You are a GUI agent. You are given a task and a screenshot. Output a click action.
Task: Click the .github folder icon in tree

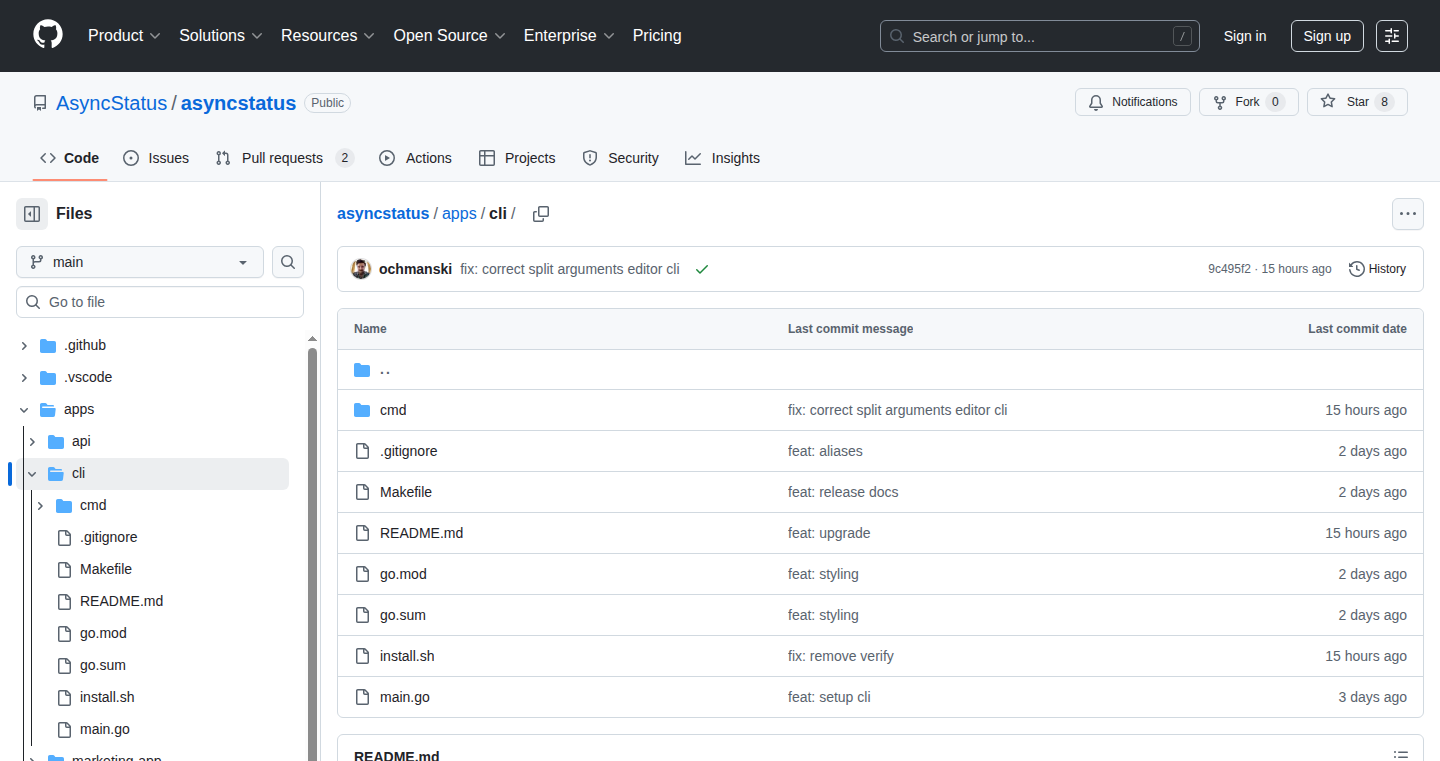pyautogui.click(x=48, y=346)
